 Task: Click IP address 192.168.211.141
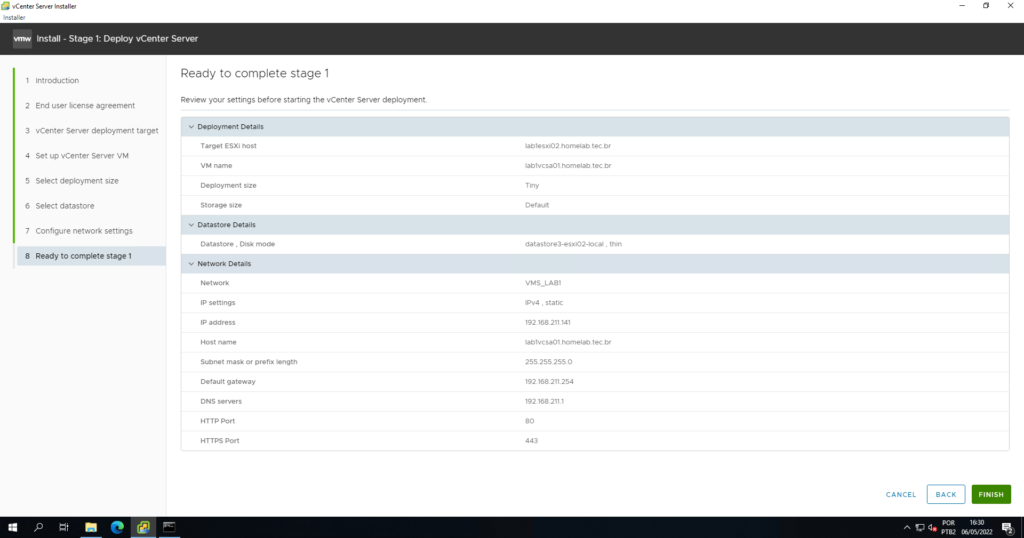547,323
